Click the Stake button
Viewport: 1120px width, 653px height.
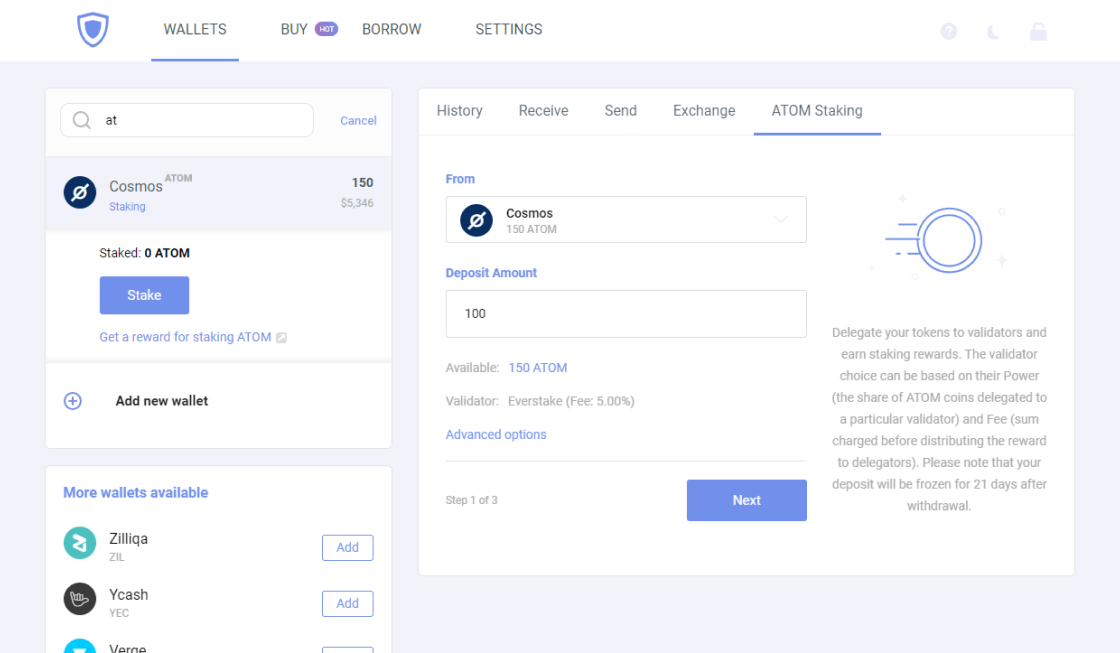point(144,295)
